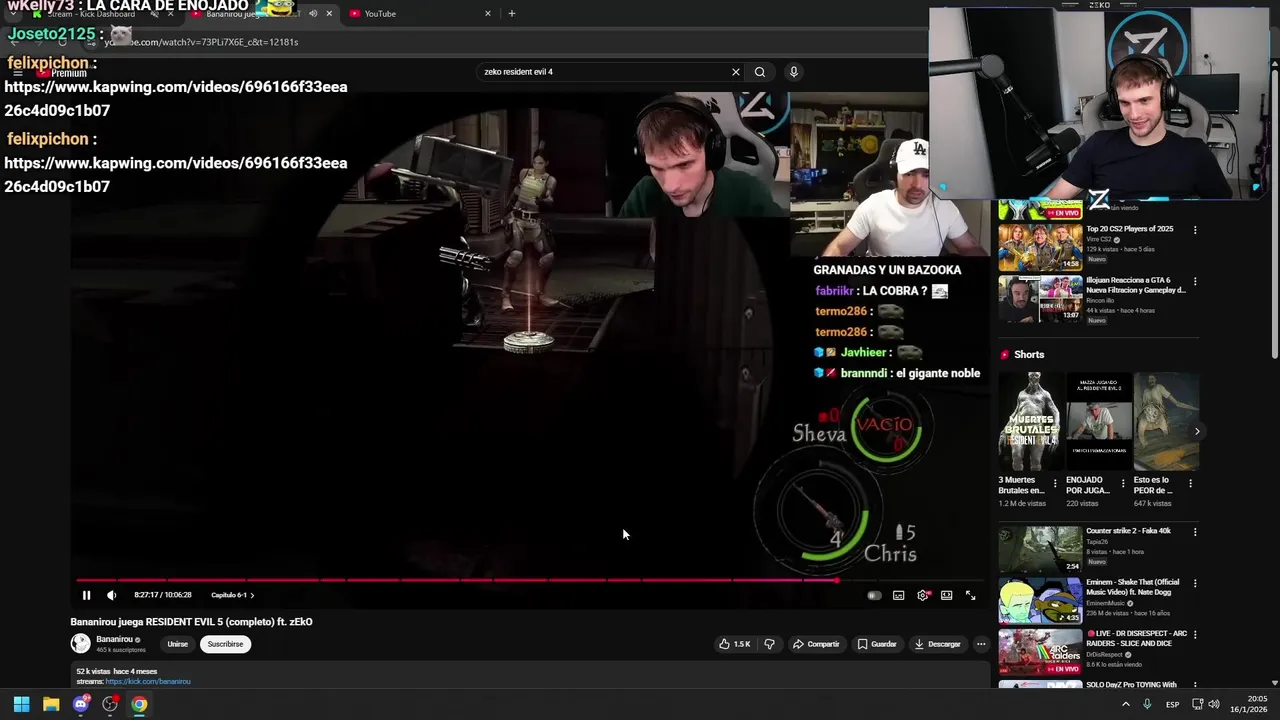Open options for Illojuan GTA 6 video
The width and height of the screenshot is (1280, 720).
click(x=1195, y=282)
